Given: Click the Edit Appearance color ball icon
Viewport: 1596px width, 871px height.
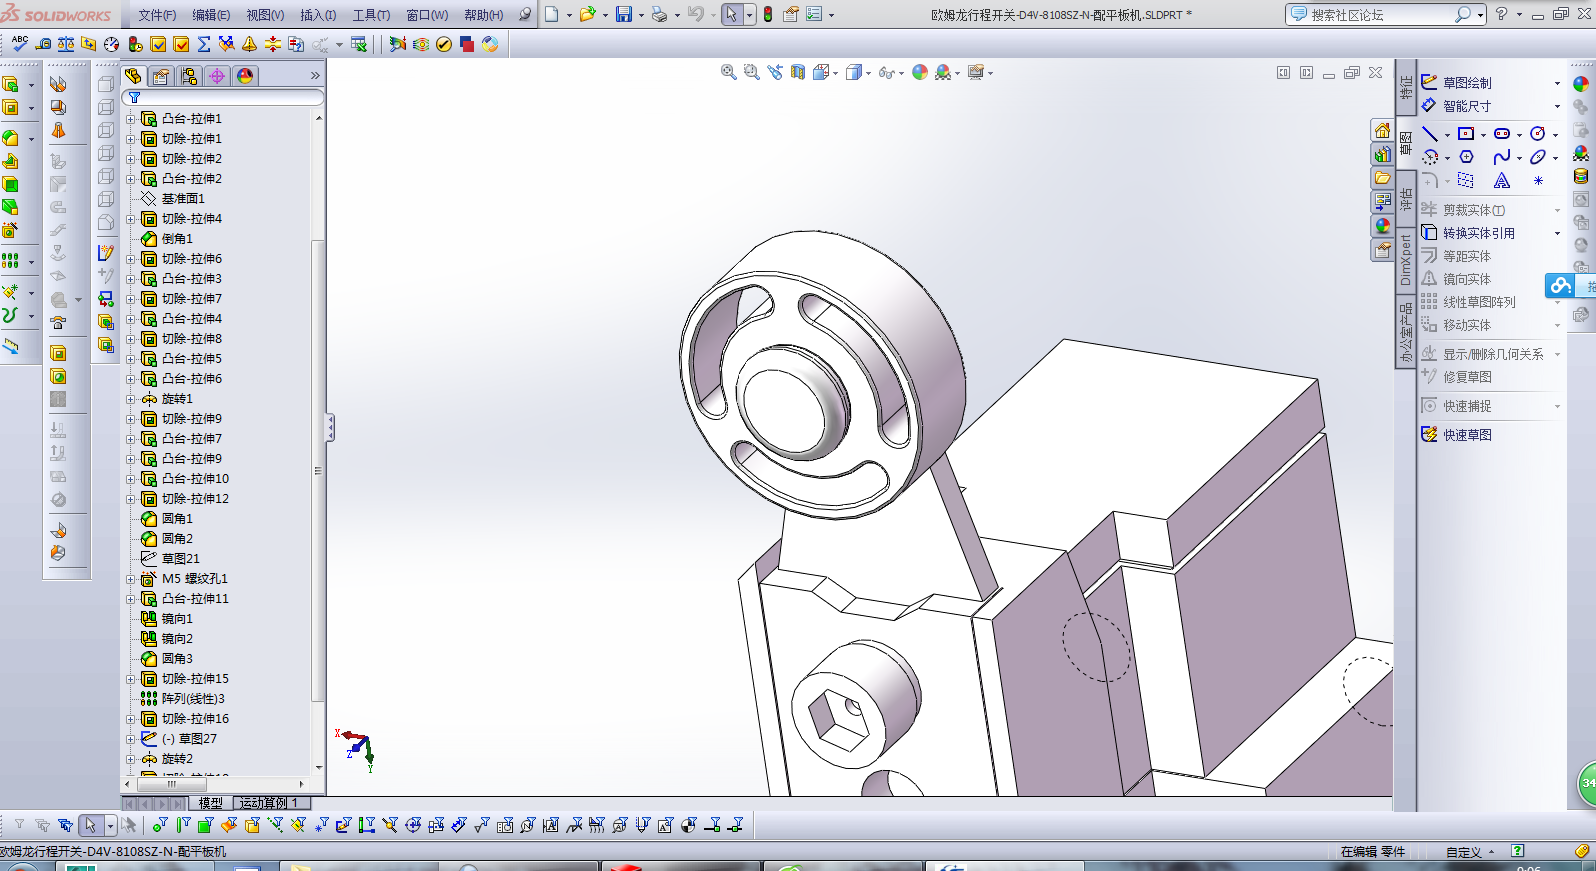Looking at the screenshot, I should tap(920, 72).
